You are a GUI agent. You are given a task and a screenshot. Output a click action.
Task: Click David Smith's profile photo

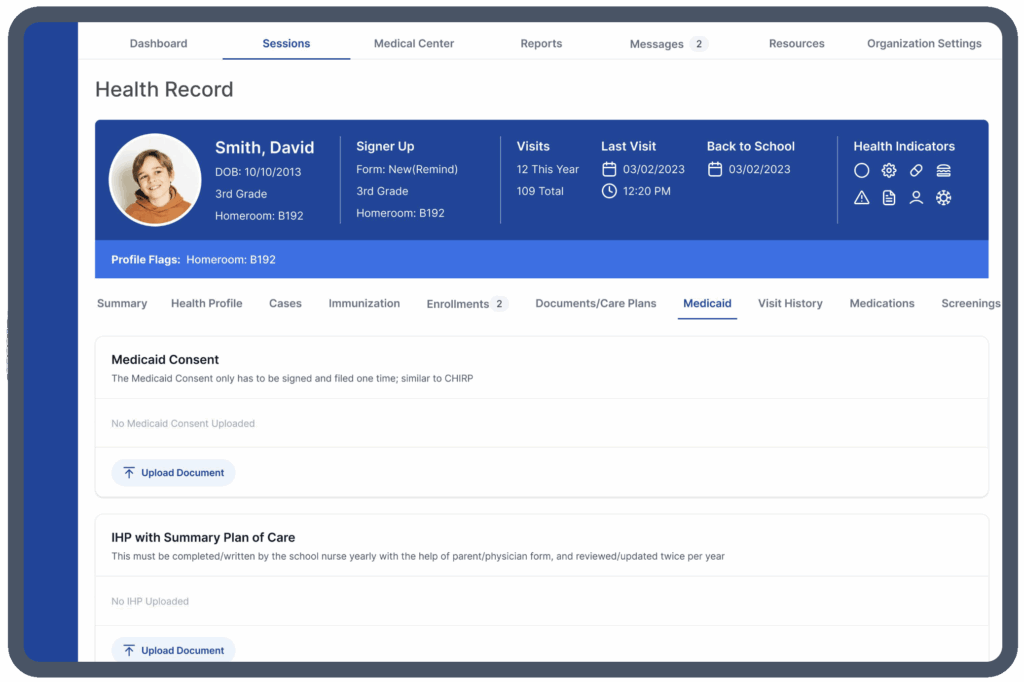tap(155, 179)
